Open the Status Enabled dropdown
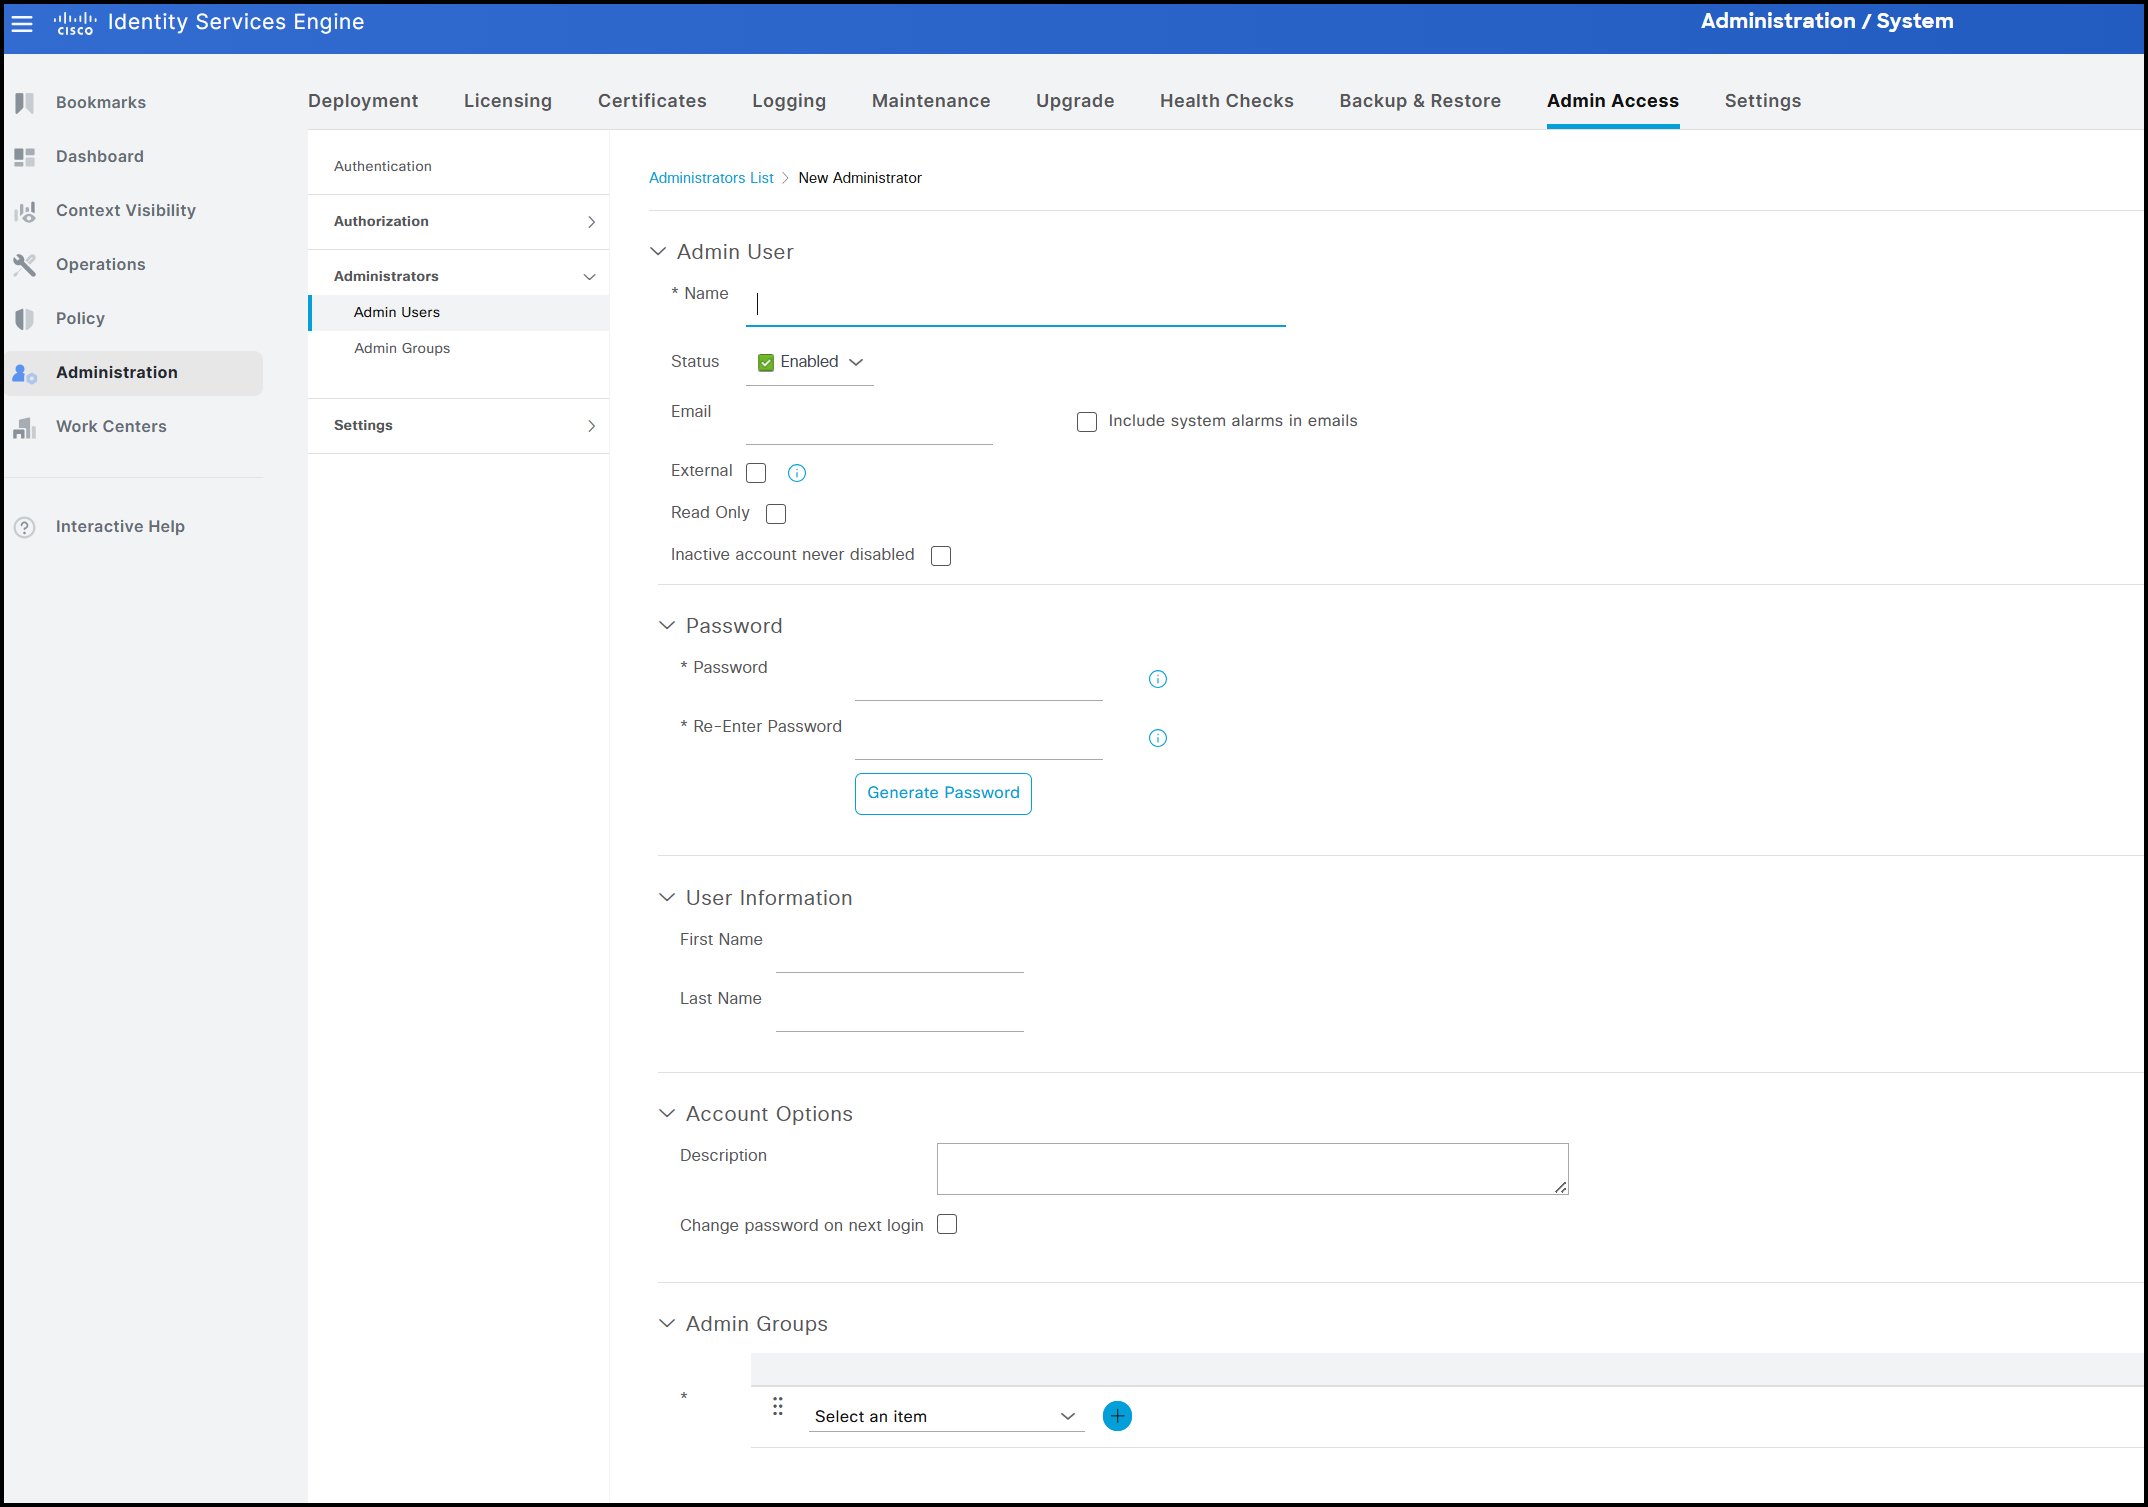The height and width of the screenshot is (1507, 2148). coord(811,362)
